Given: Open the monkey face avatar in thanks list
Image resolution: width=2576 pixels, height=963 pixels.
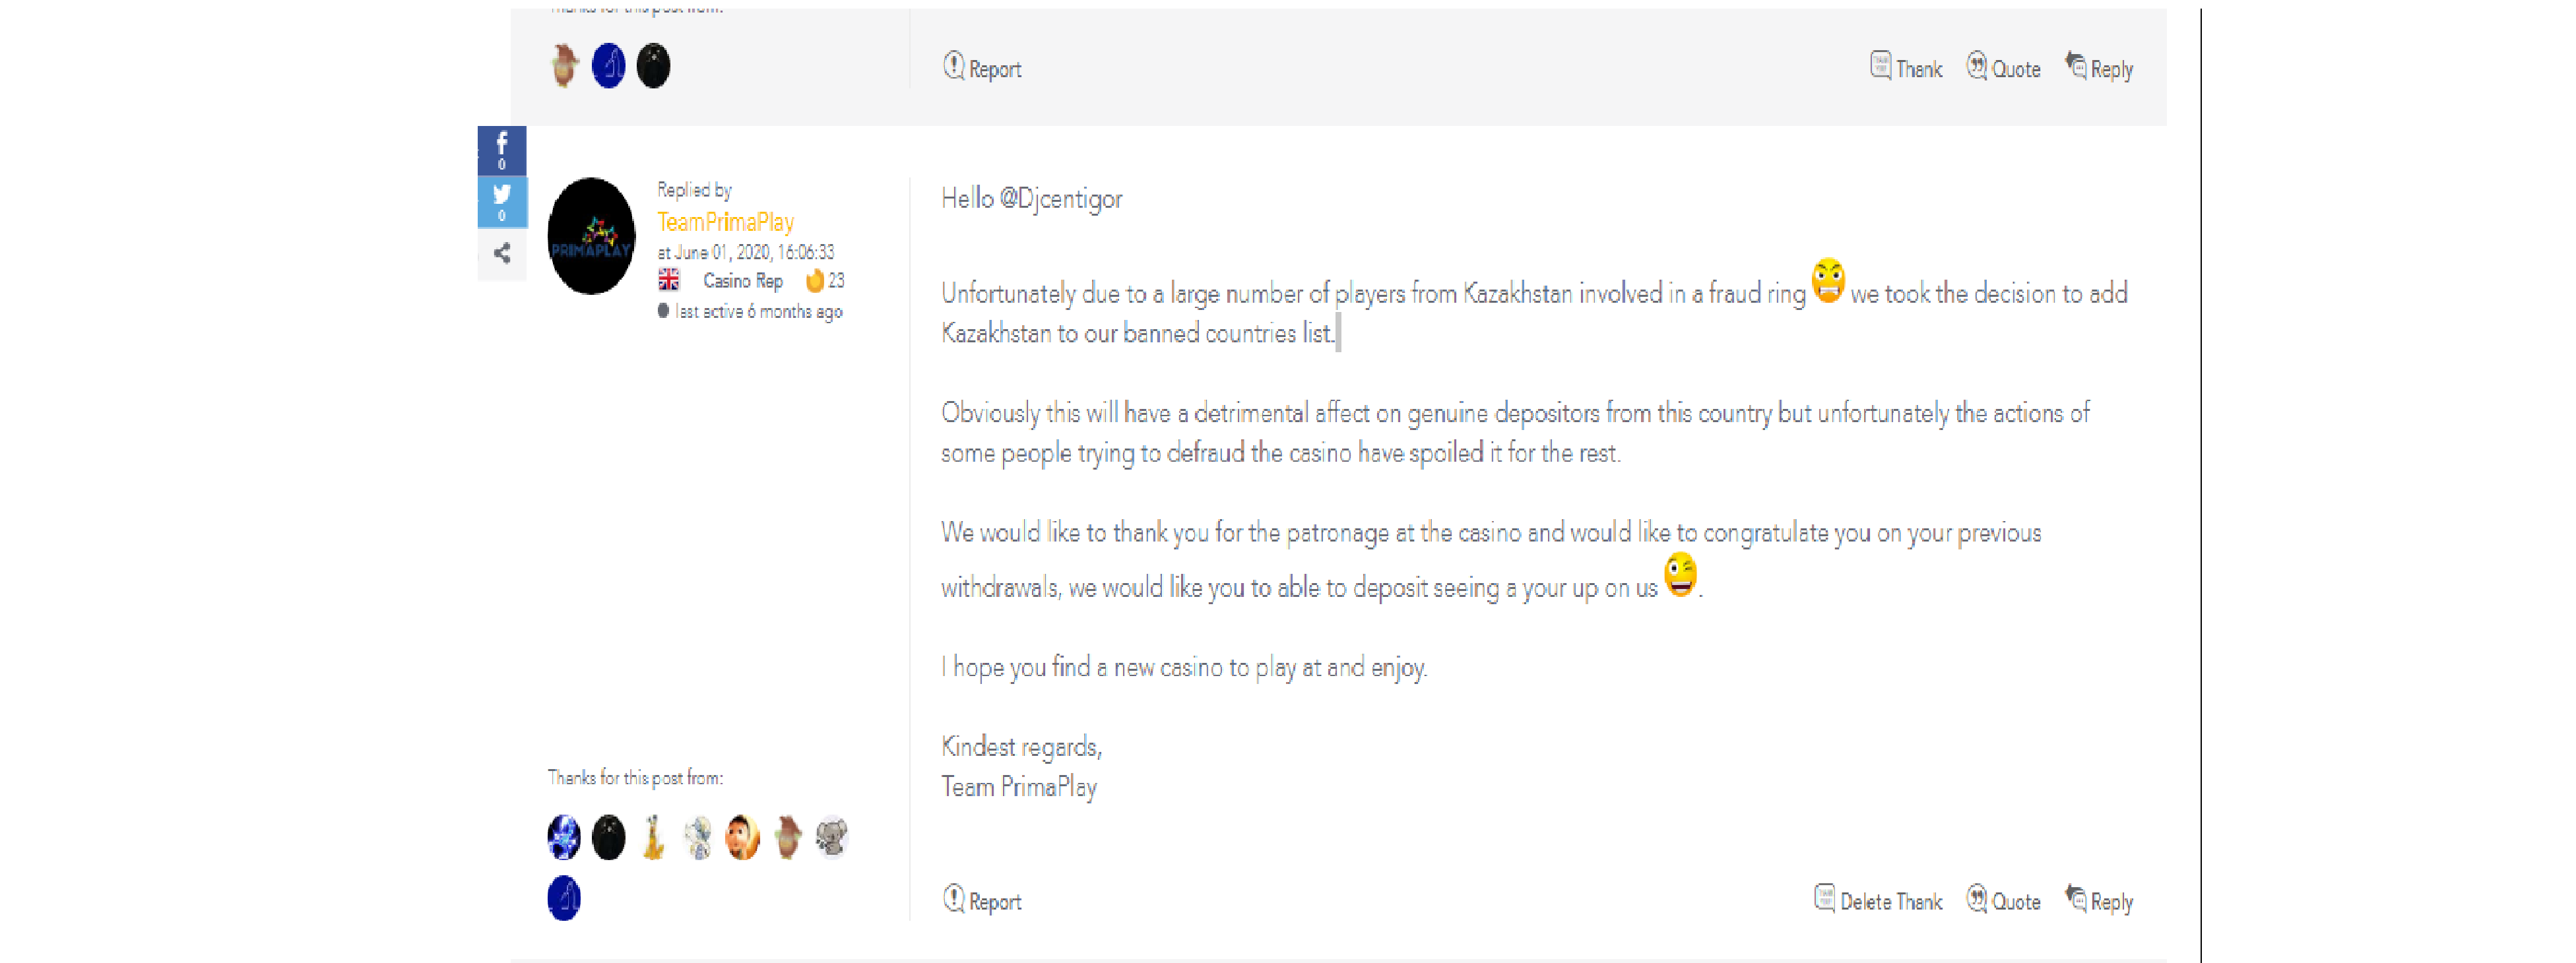Looking at the screenshot, I should coord(742,837).
